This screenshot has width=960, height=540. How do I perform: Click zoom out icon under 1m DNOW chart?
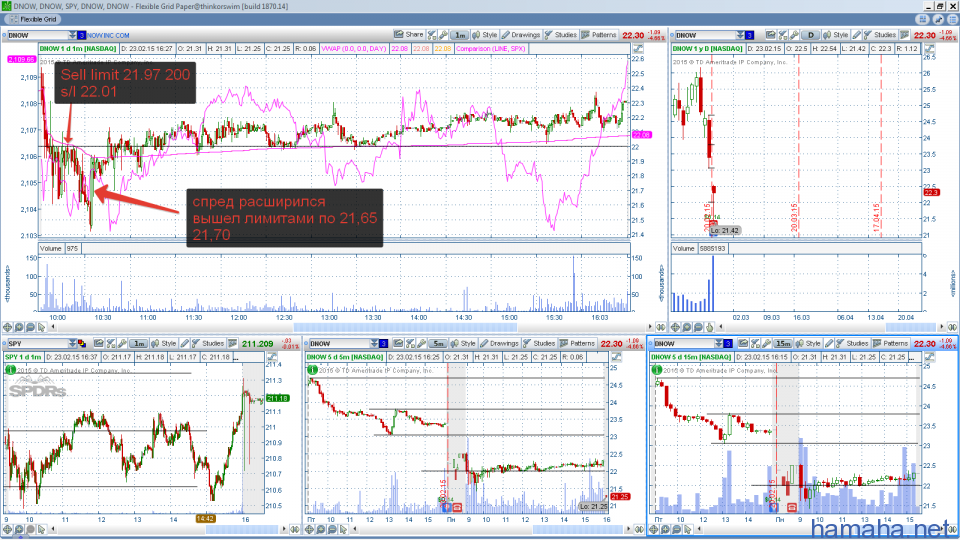tap(30, 327)
